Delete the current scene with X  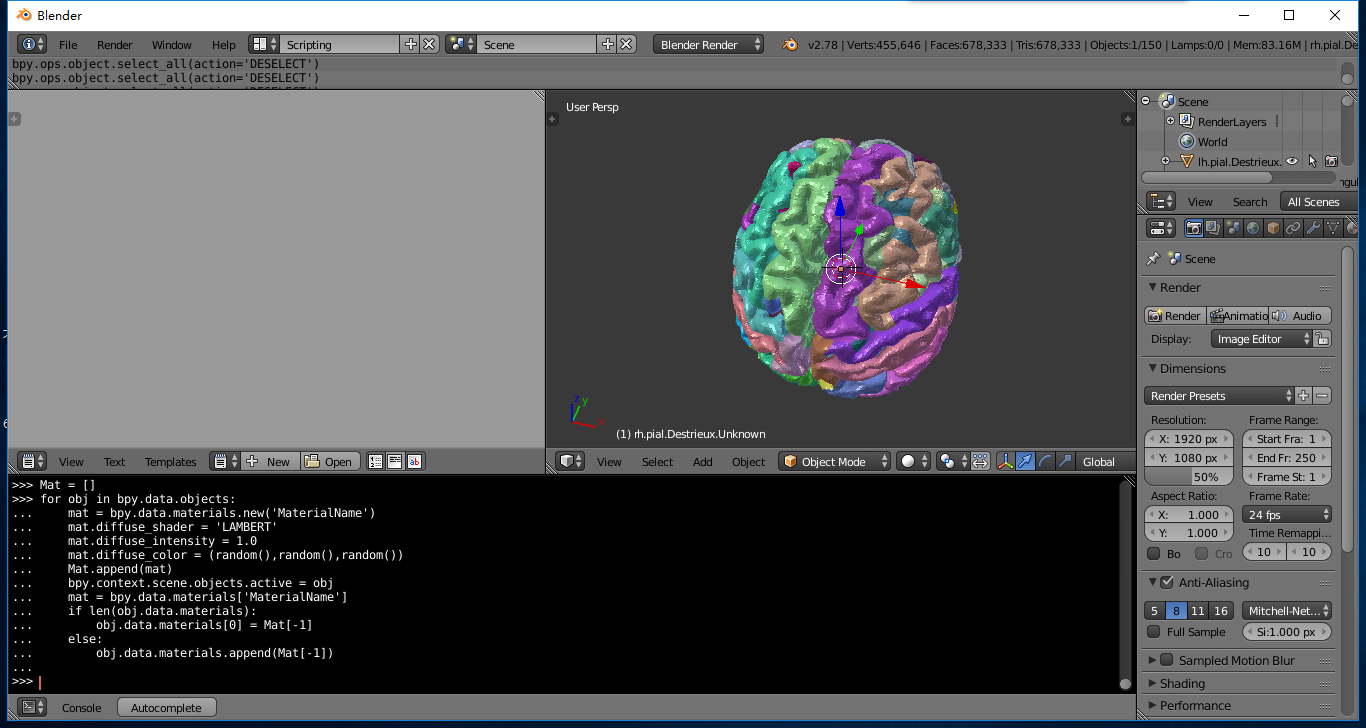point(626,44)
